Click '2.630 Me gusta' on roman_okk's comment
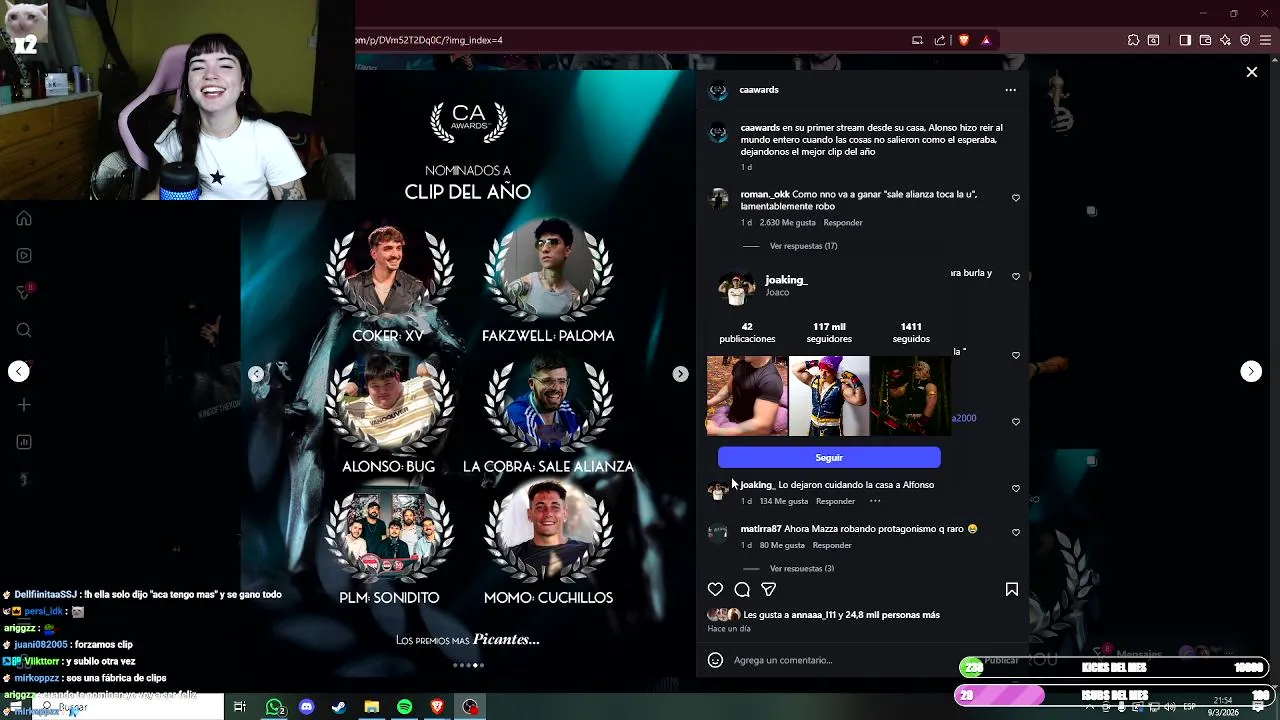 [787, 223]
